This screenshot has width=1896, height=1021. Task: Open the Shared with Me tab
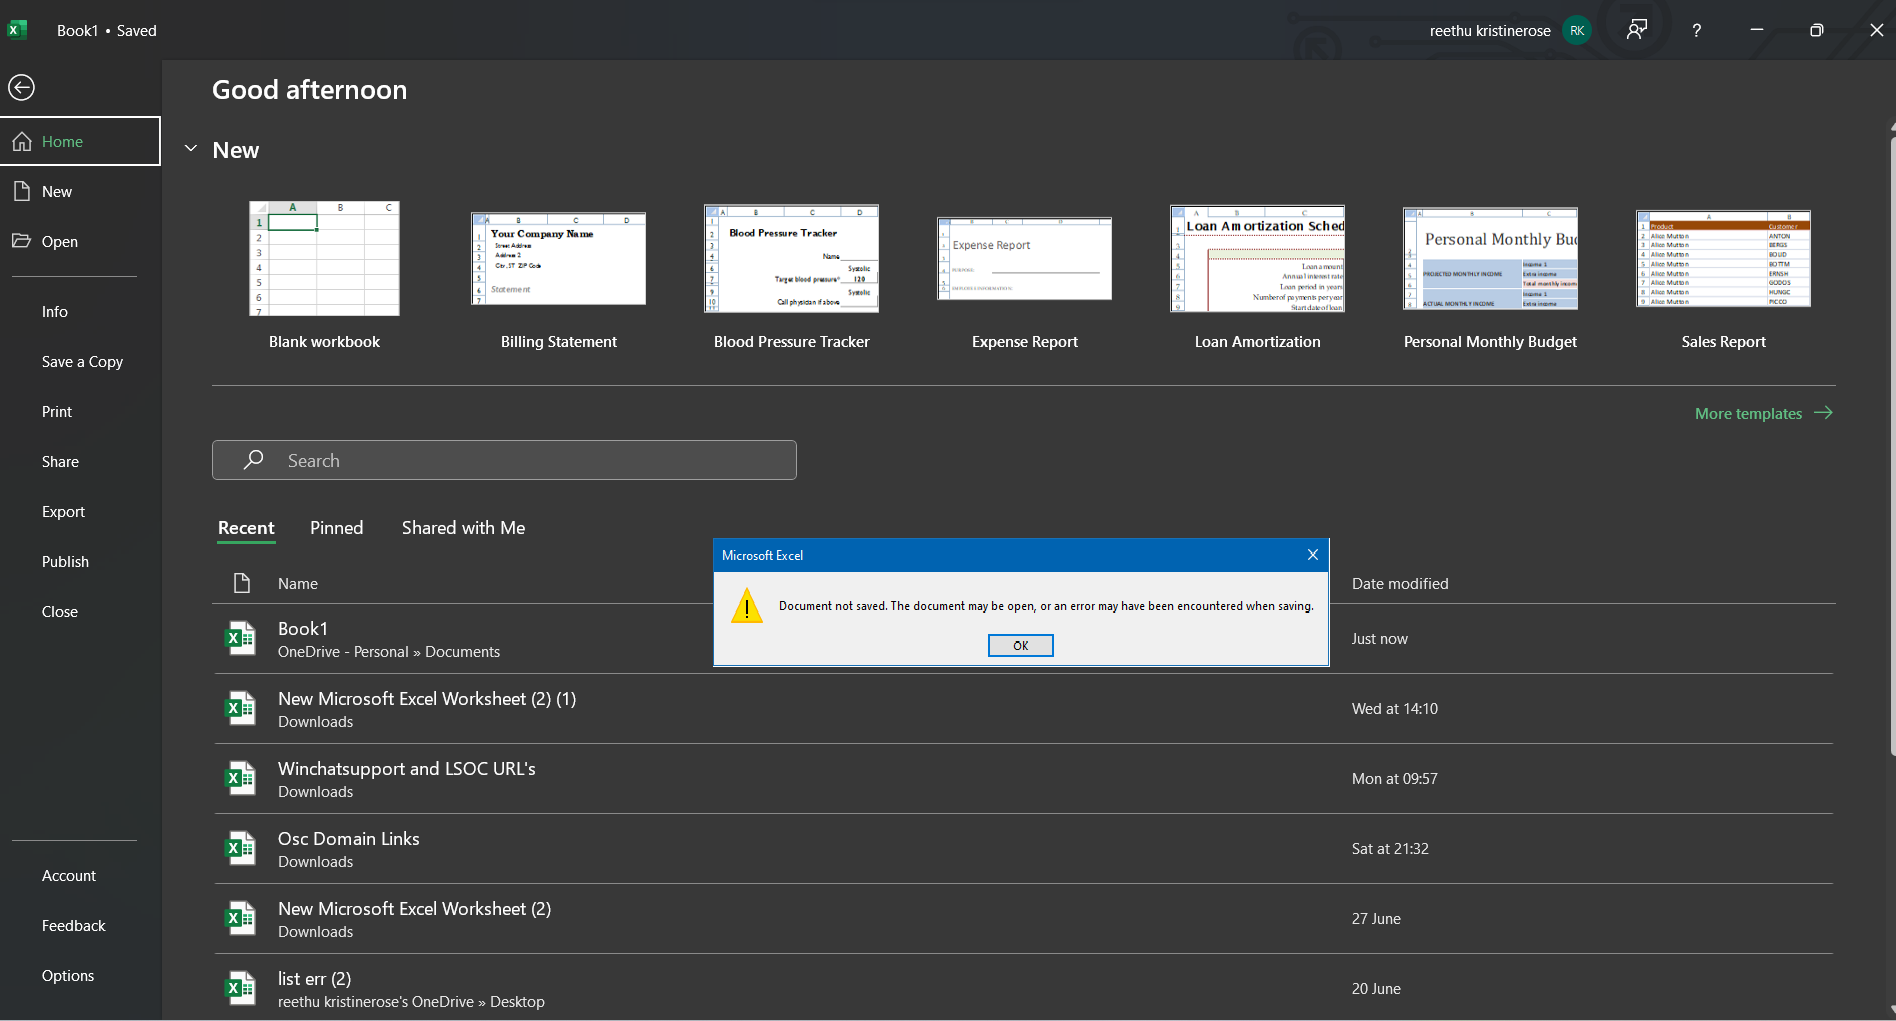click(x=463, y=528)
